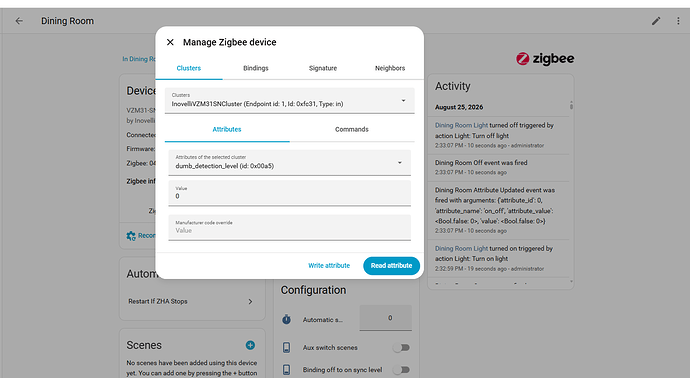Toggle the Aux switch scenes switch
The width and height of the screenshot is (690, 378).
(401, 348)
